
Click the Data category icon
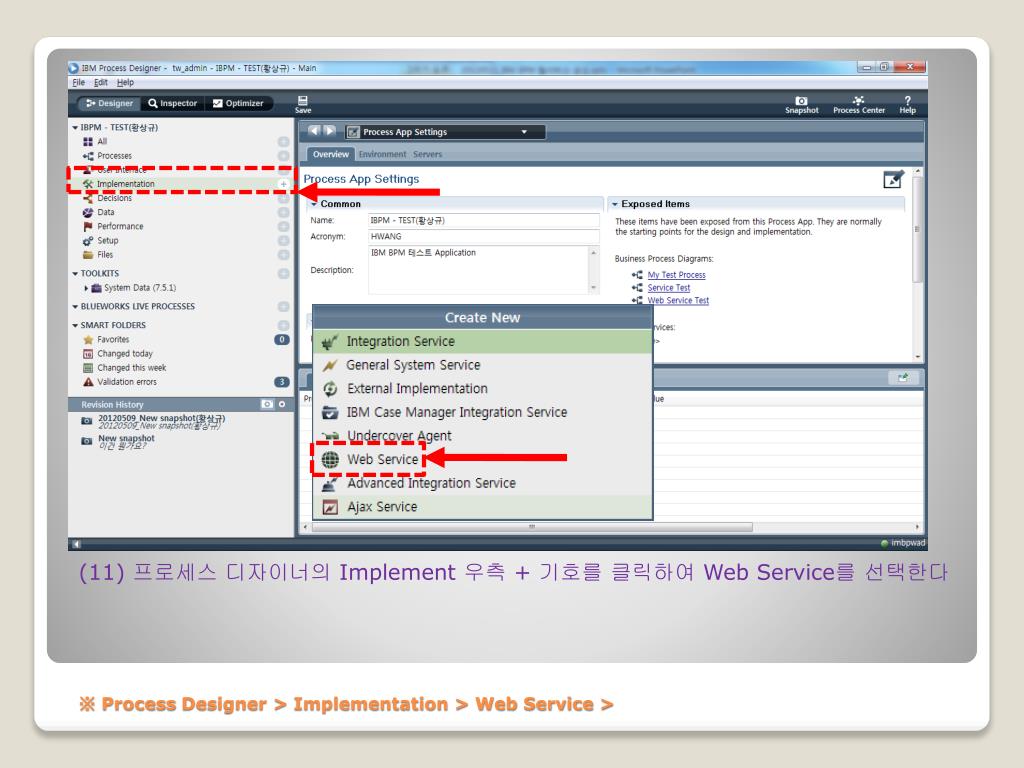(x=88, y=212)
